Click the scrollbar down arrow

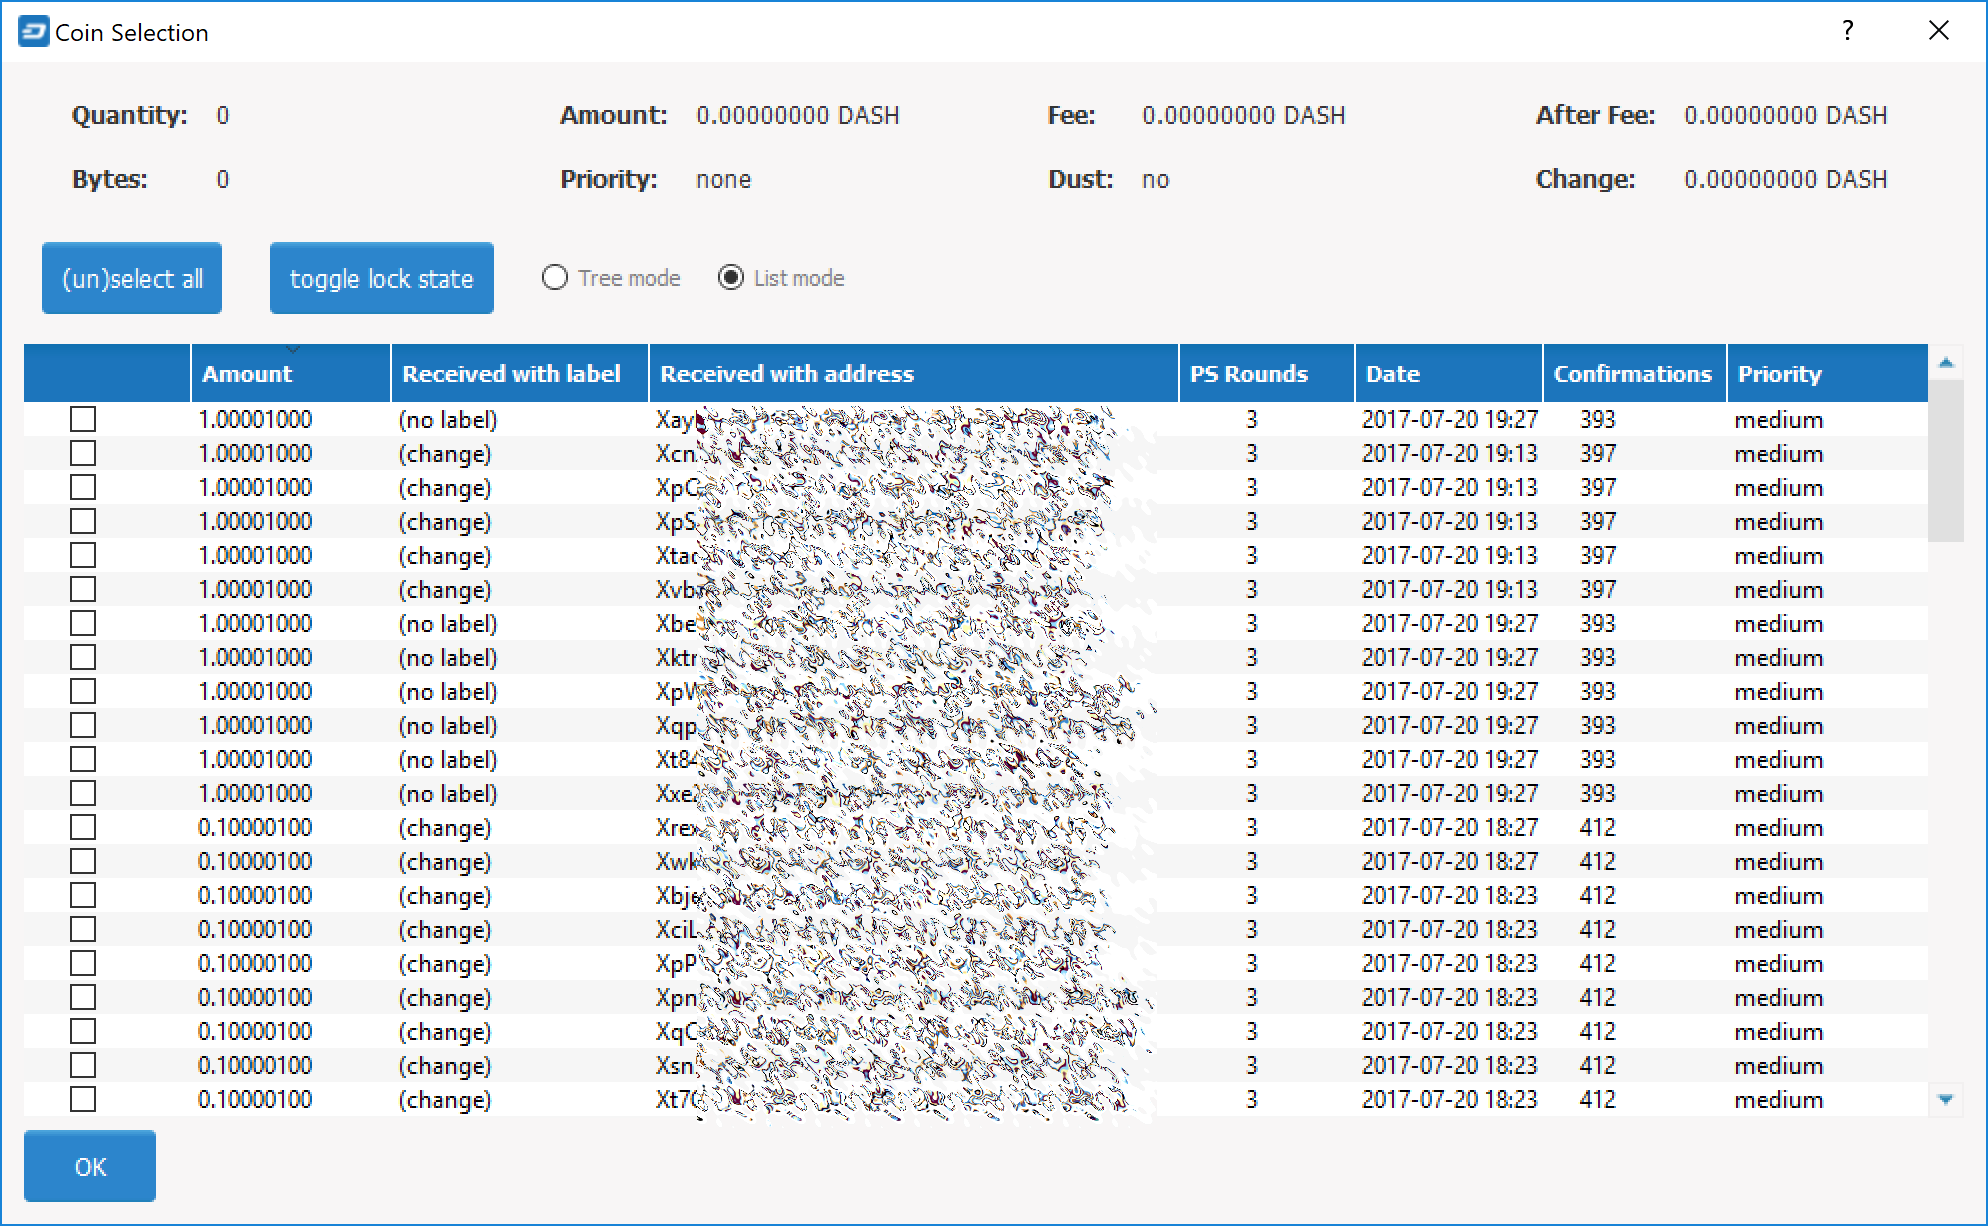(1946, 1099)
